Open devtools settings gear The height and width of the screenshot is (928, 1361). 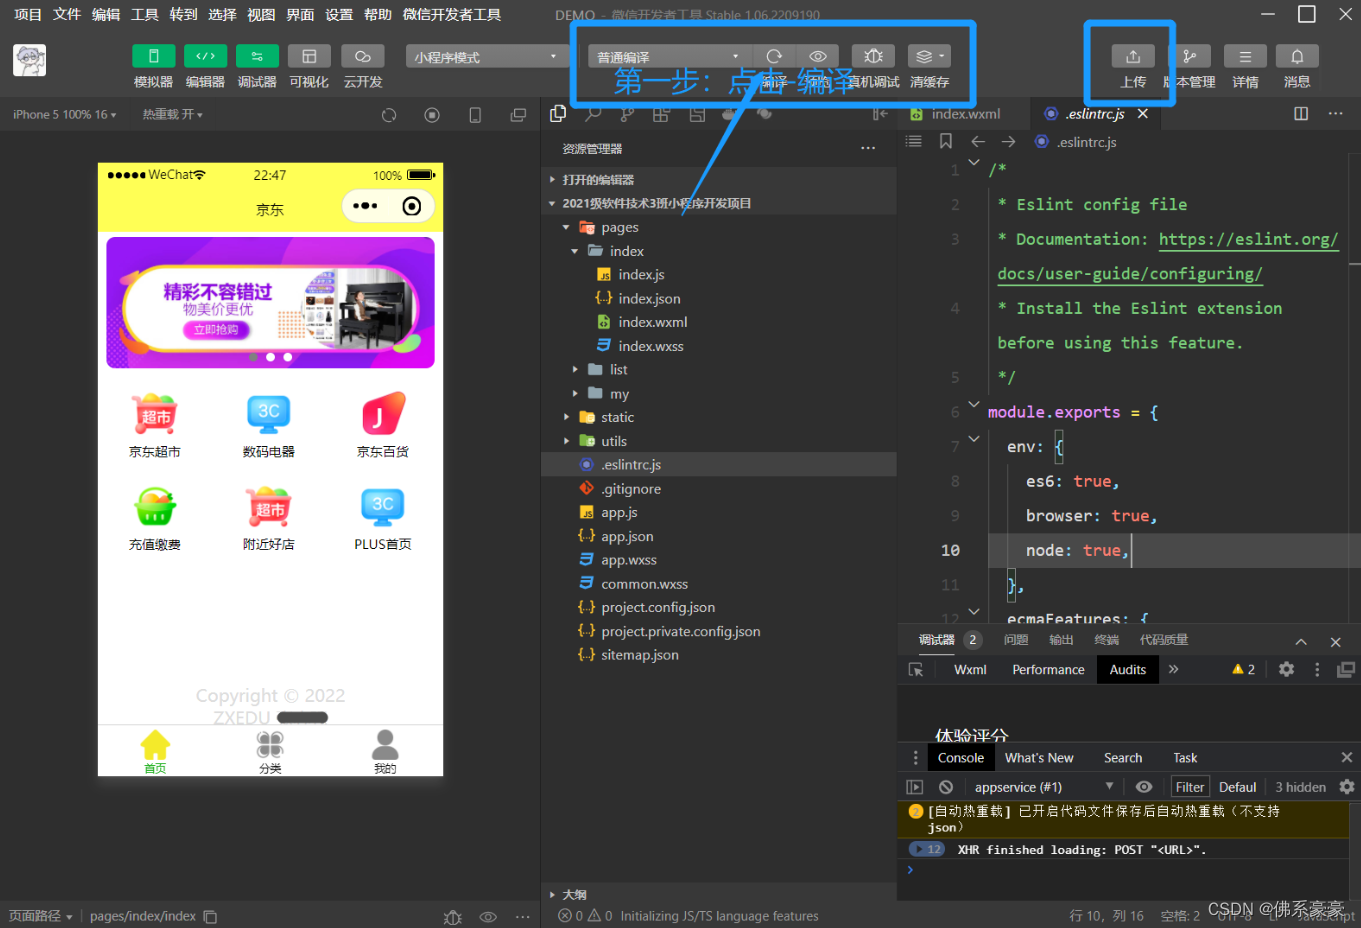[1287, 670]
